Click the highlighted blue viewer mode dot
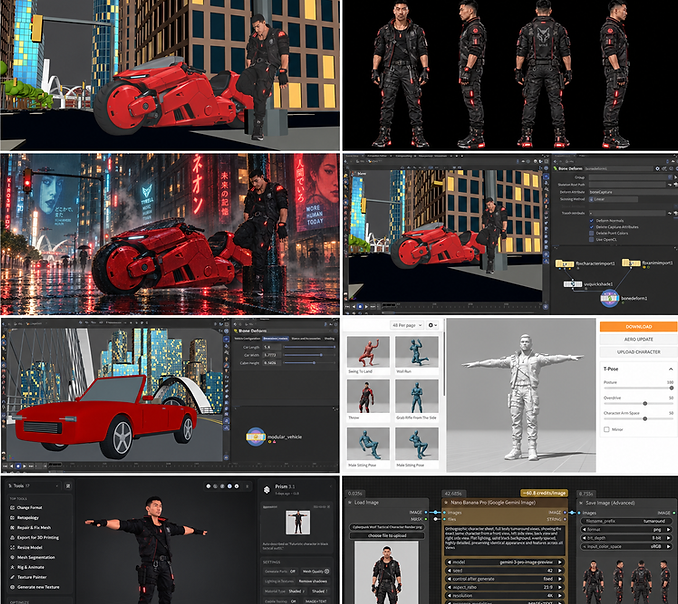The height and width of the screenshot is (604, 678). point(230,486)
